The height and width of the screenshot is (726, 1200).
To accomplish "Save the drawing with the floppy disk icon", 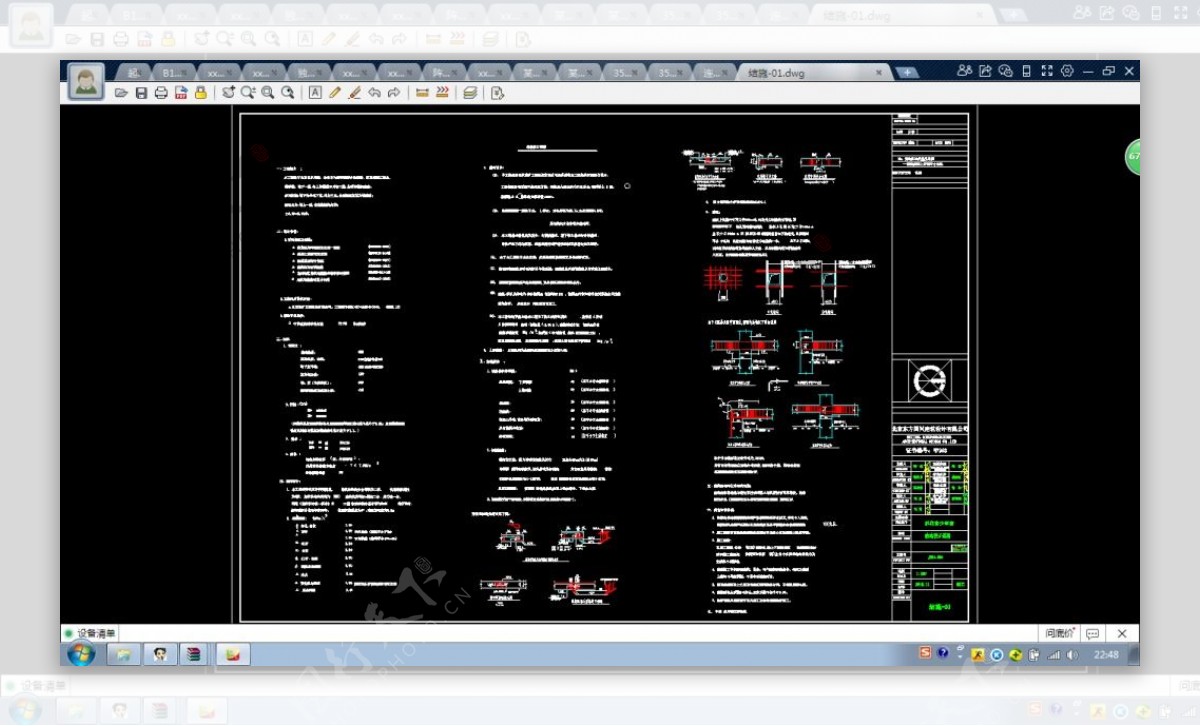I will pyautogui.click(x=141, y=93).
